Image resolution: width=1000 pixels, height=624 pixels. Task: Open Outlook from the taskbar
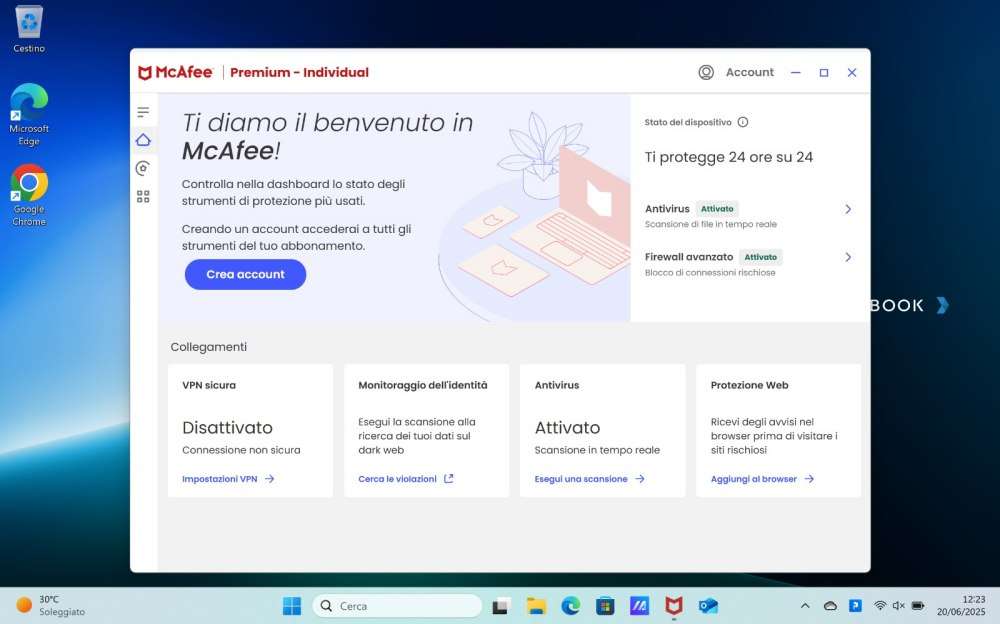pos(708,605)
